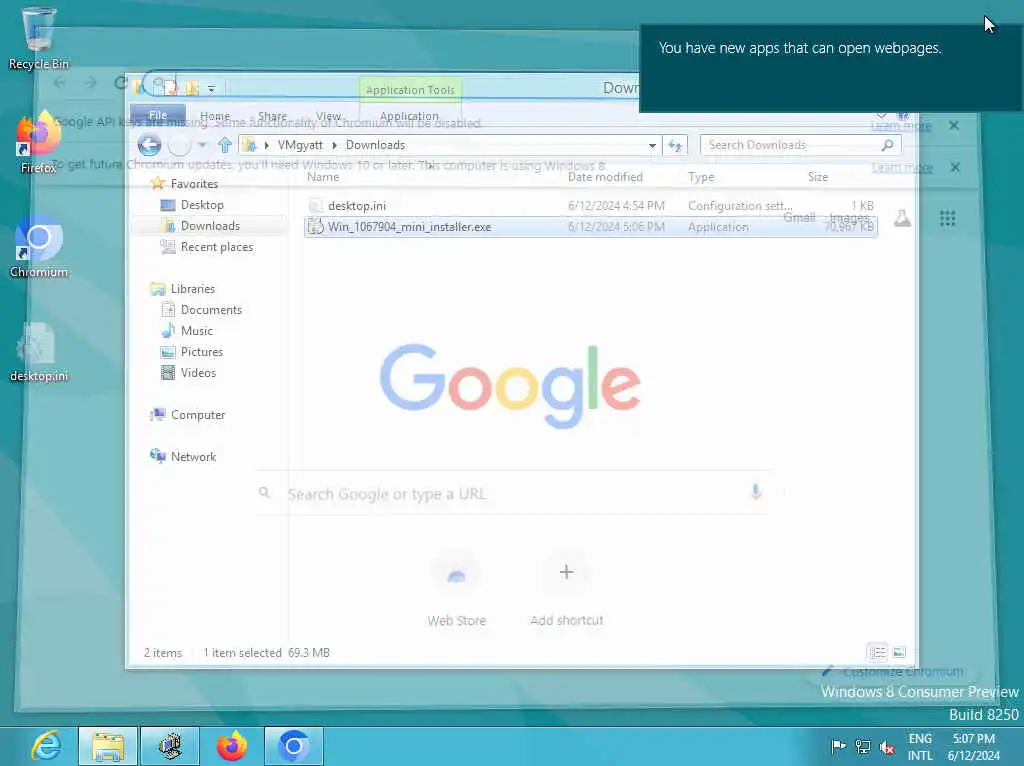Open Action Center flag in tray

click(x=838, y=746)
